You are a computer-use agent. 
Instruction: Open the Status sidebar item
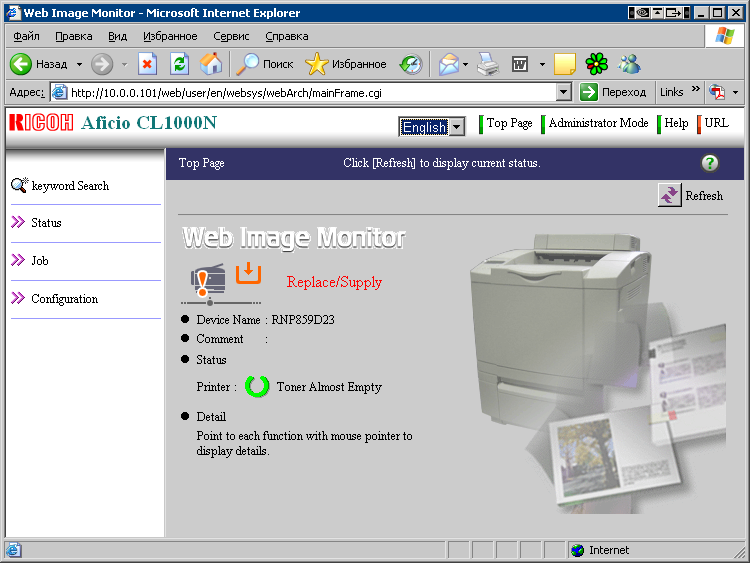pos(46,222)
